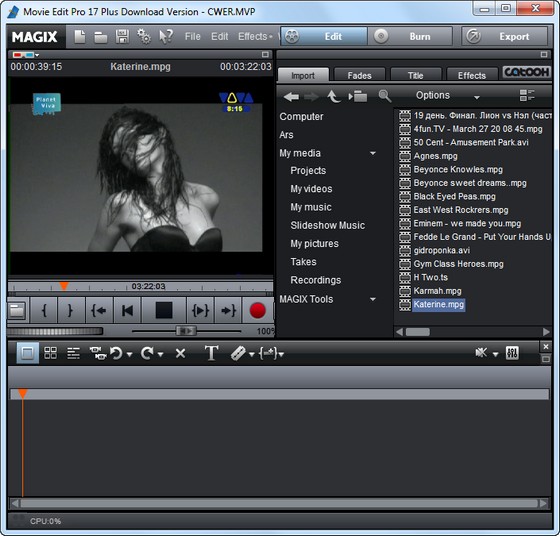Image resolution: width=560 pixels, height=536 pixels.
Task: Open the redo history dropdown
Action: coord(160,354)
